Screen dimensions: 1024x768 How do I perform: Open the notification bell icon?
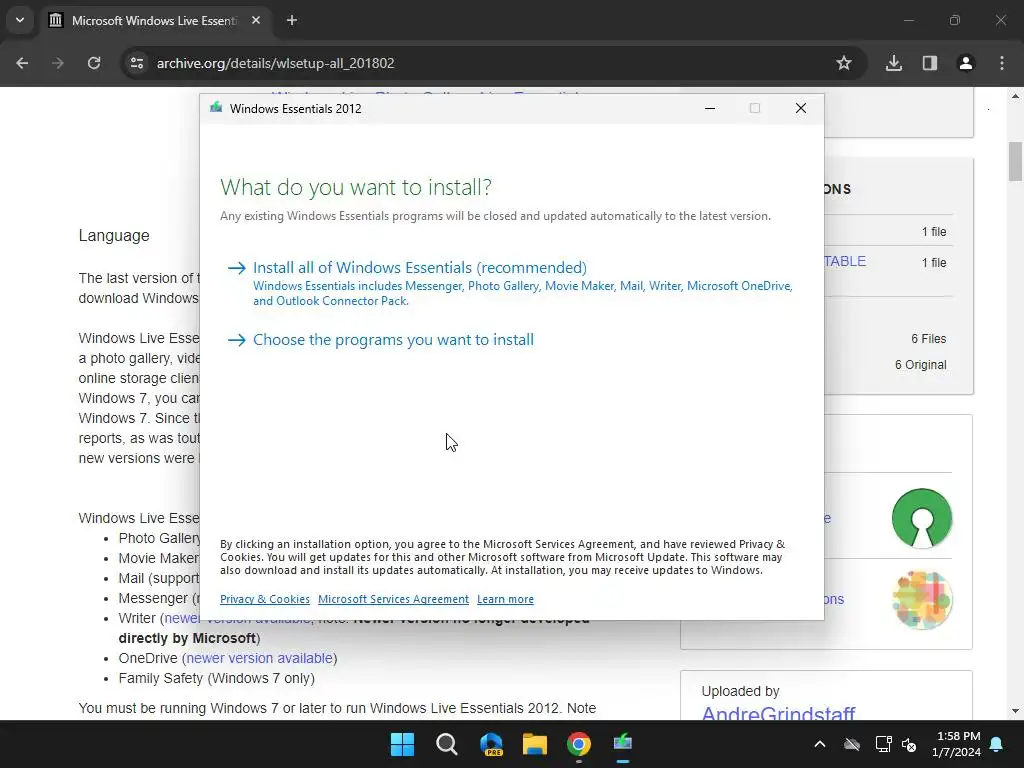coord(996,744)
